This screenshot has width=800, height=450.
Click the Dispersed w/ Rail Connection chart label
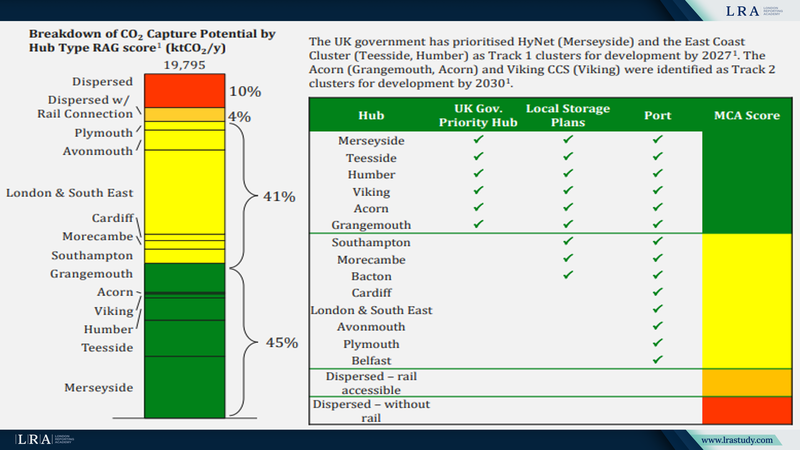(85, 107)
